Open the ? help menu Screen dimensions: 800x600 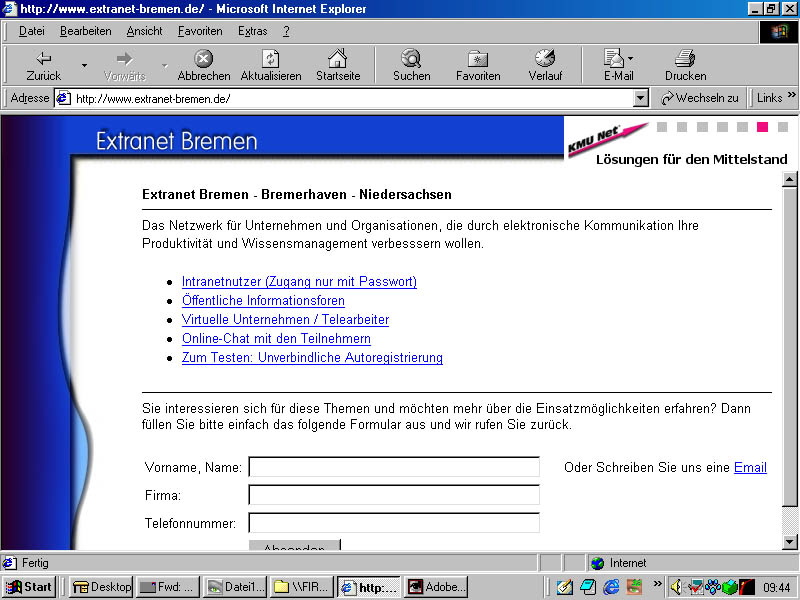286,31
